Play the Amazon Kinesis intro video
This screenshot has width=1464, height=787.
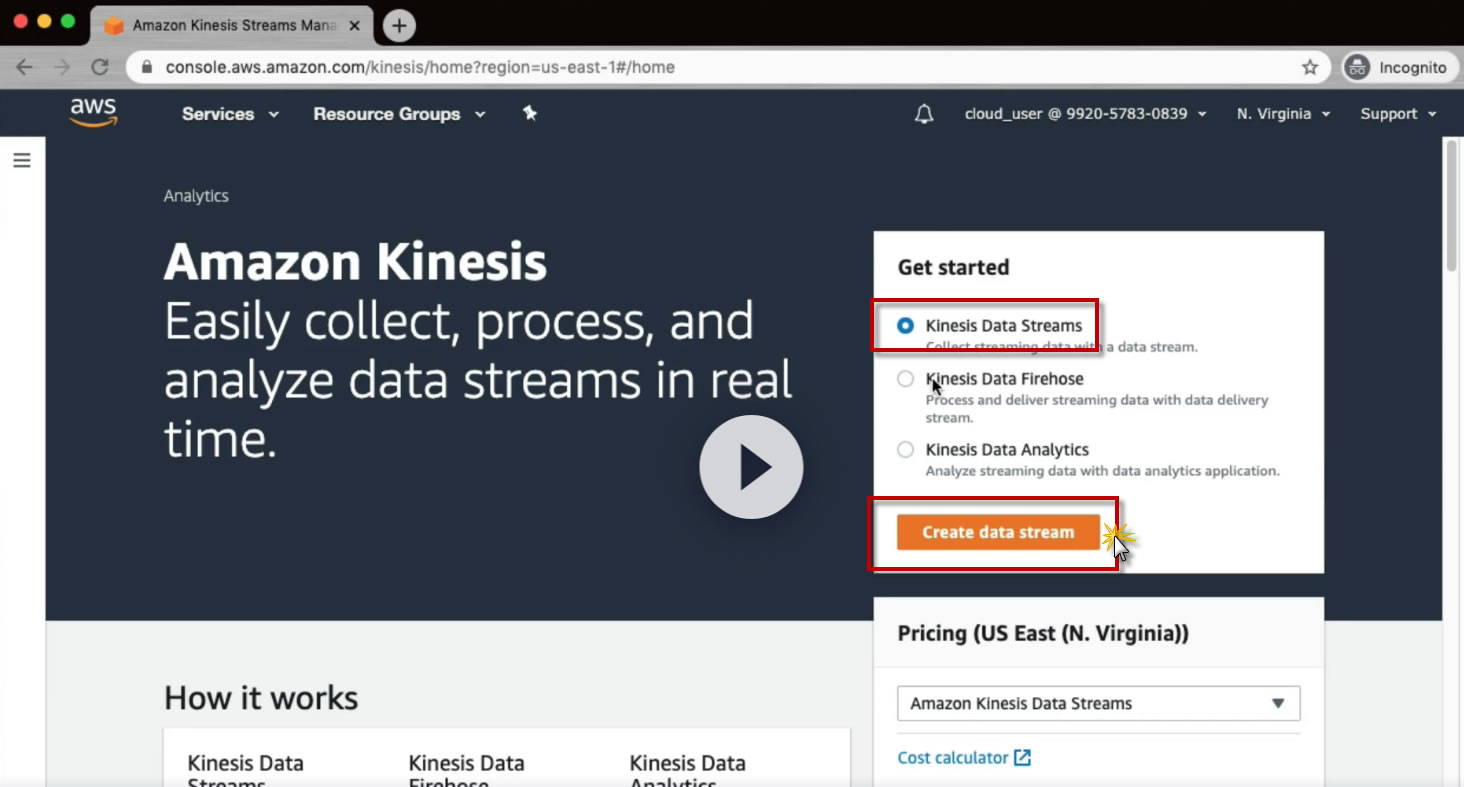751,467
